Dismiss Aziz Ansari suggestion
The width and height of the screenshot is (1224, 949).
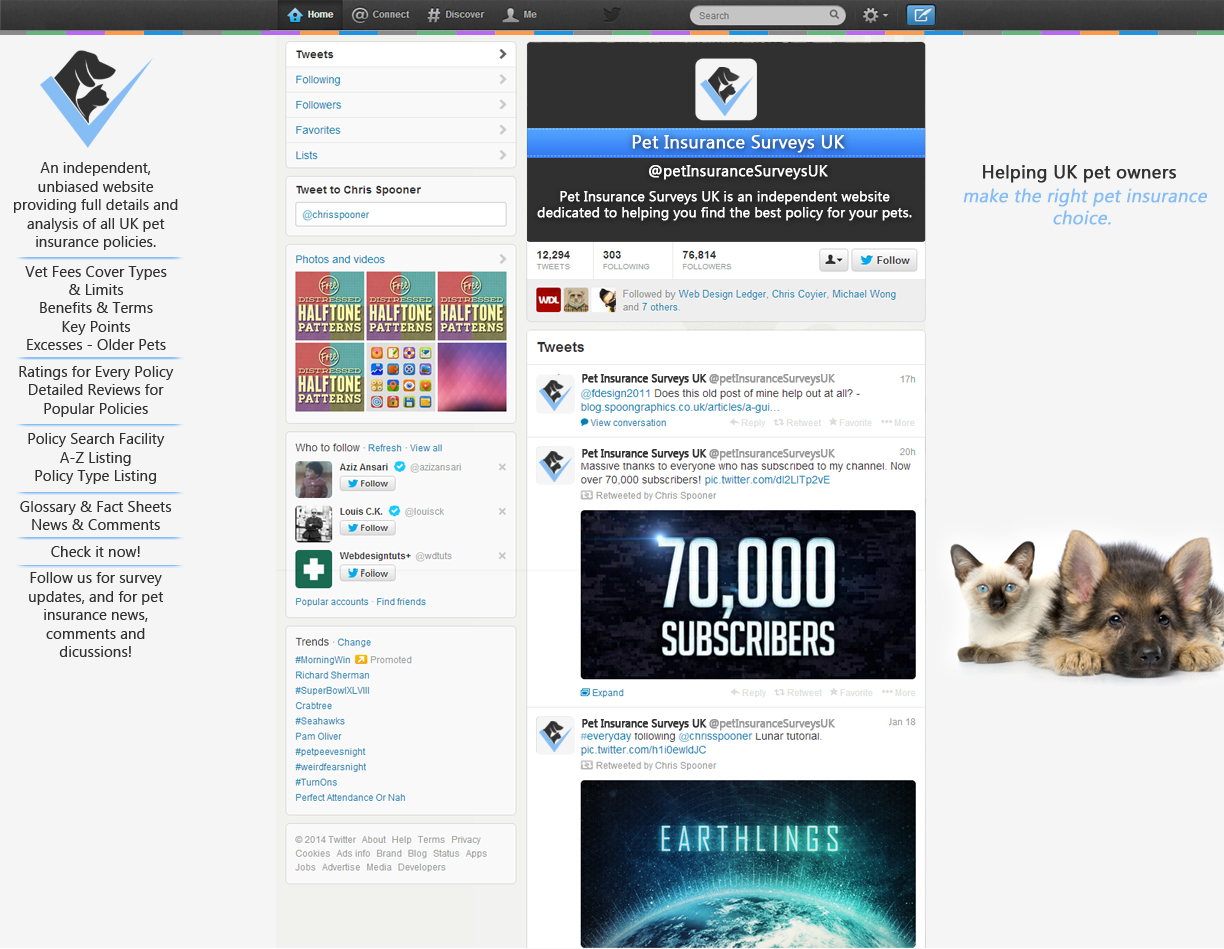tap(502, 467)
